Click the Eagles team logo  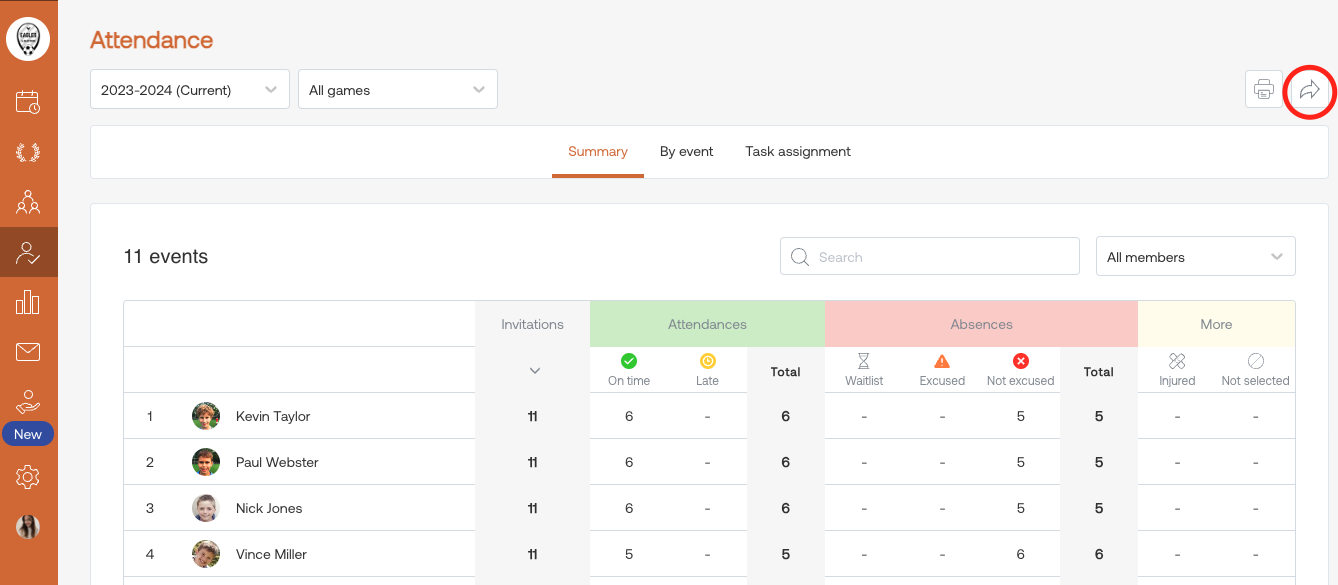click(x=28, y=39)
